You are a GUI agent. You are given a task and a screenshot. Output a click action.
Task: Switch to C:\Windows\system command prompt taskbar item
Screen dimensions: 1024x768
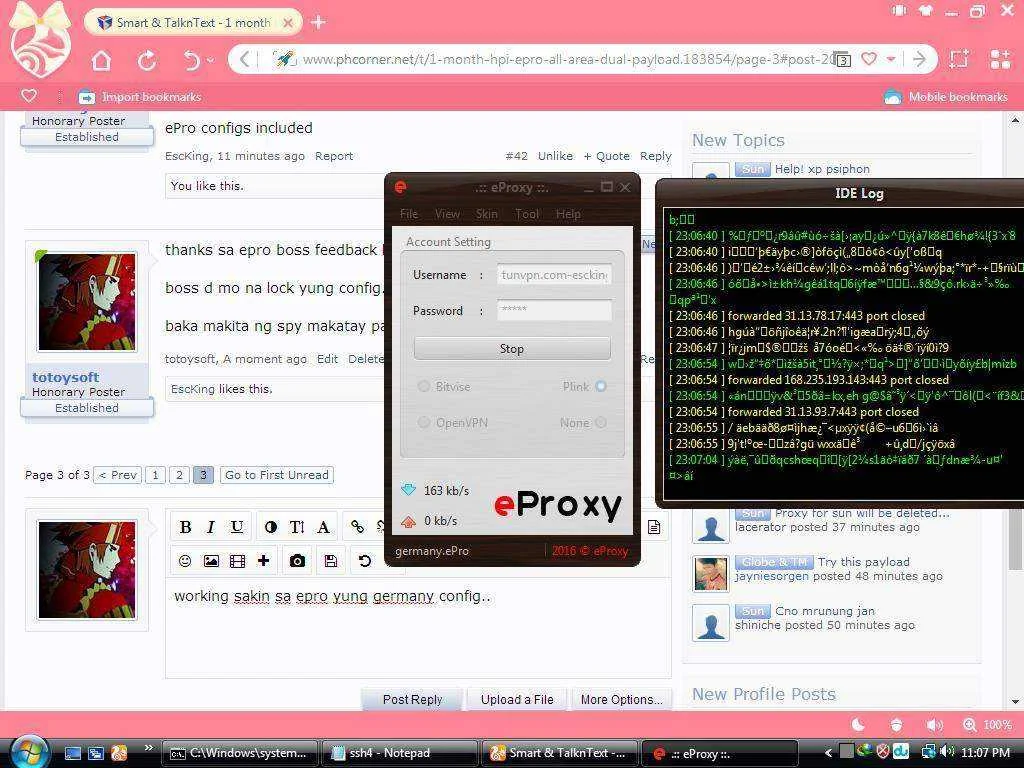point(240,753)
